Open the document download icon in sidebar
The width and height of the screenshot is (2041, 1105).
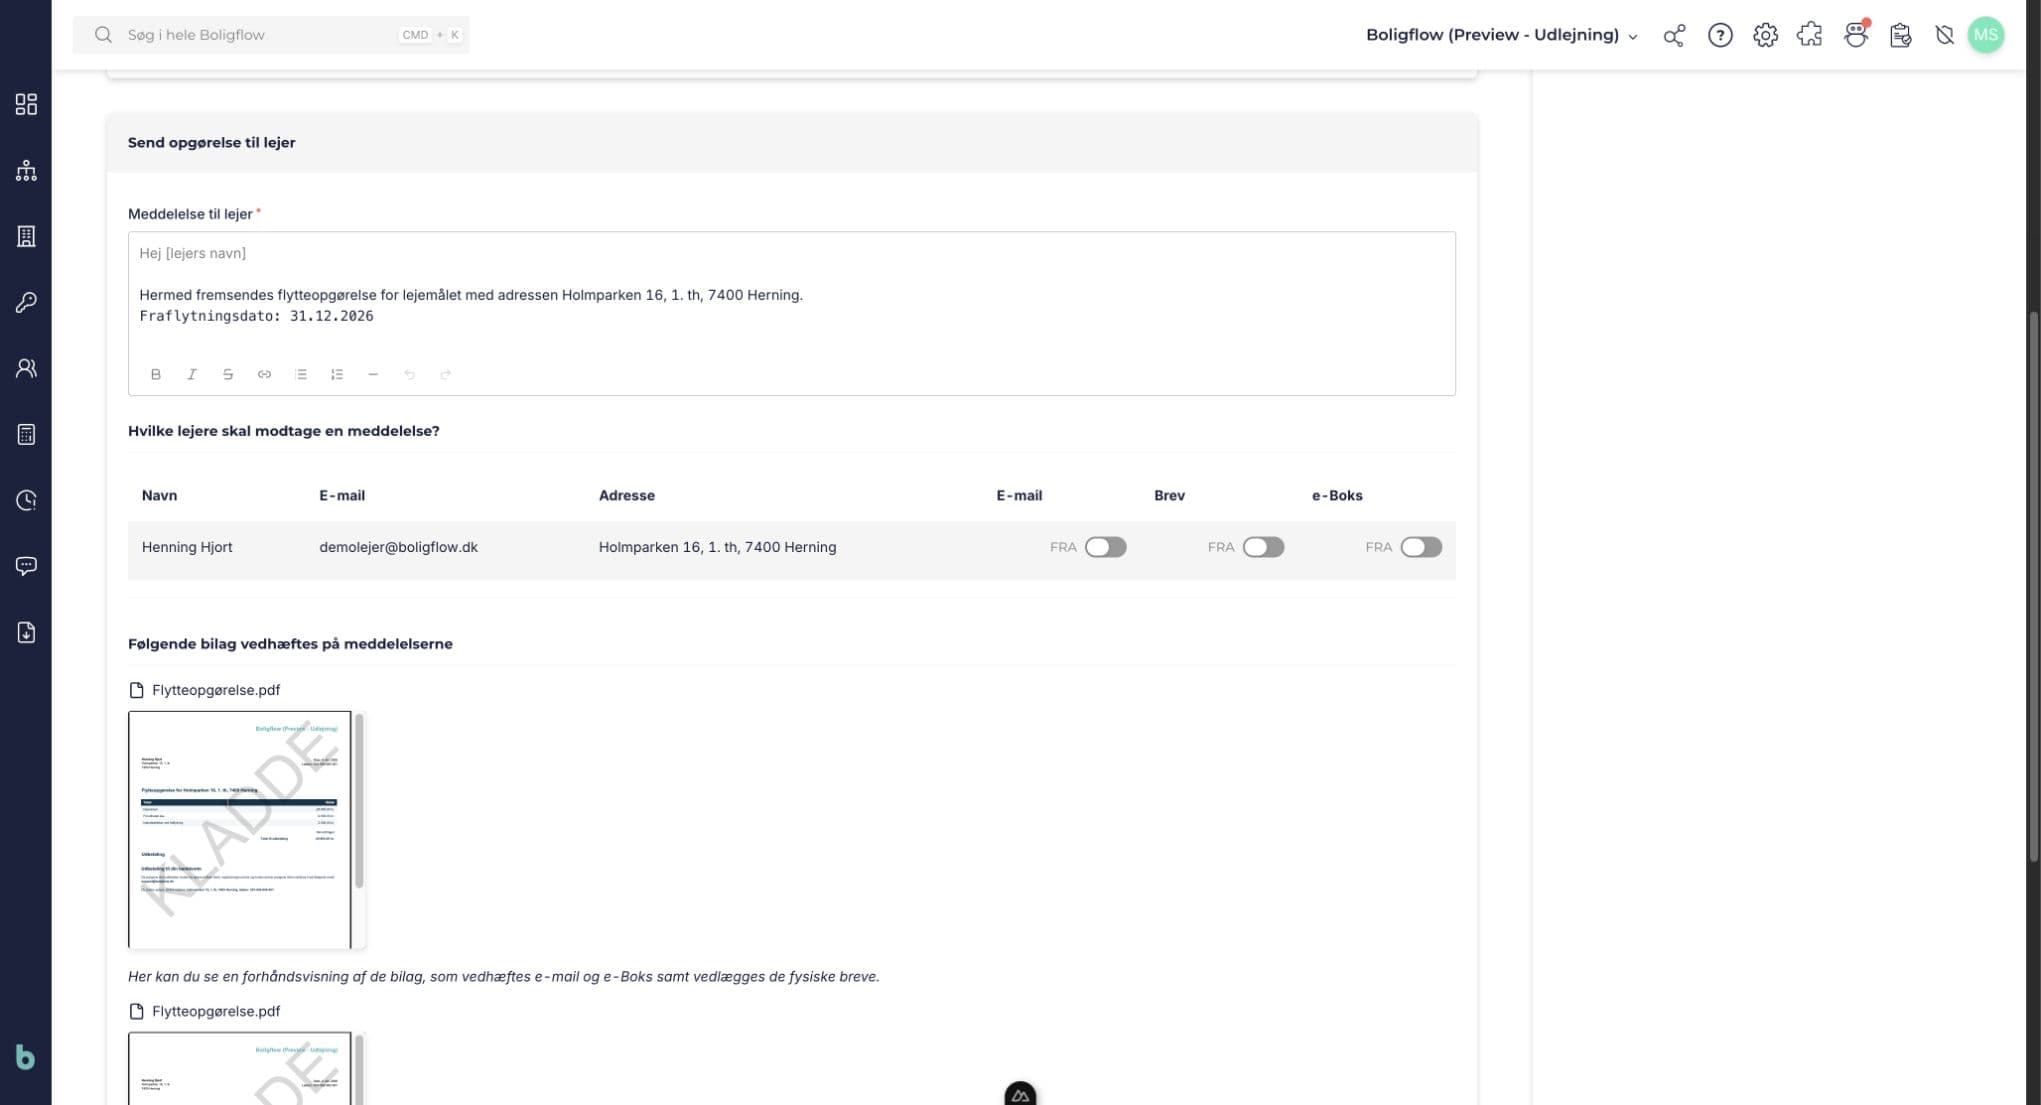(x=26, y=632)
